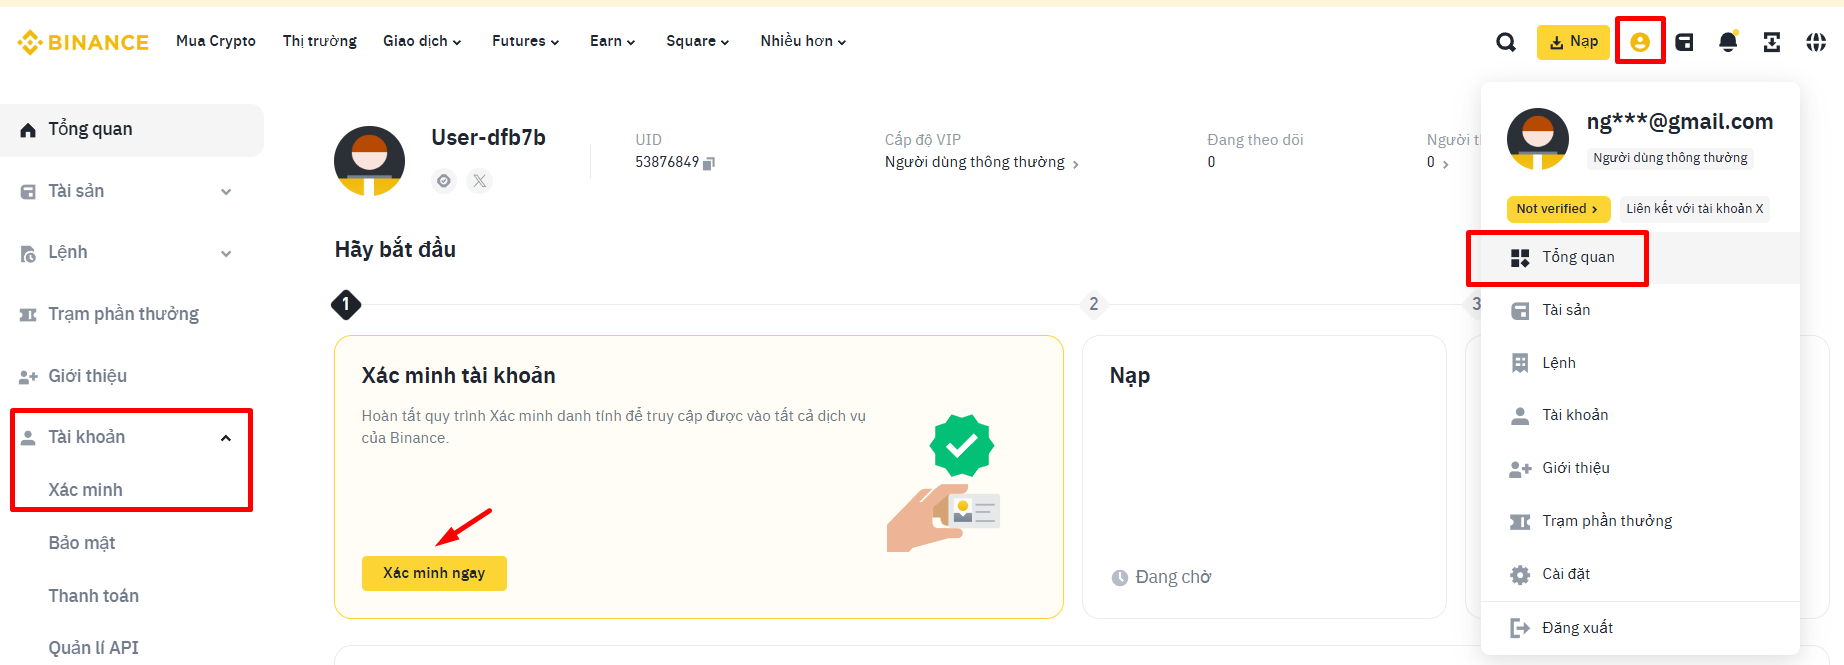Open the profile account icon in header

pyautogui.click(x=1640, y=42)
